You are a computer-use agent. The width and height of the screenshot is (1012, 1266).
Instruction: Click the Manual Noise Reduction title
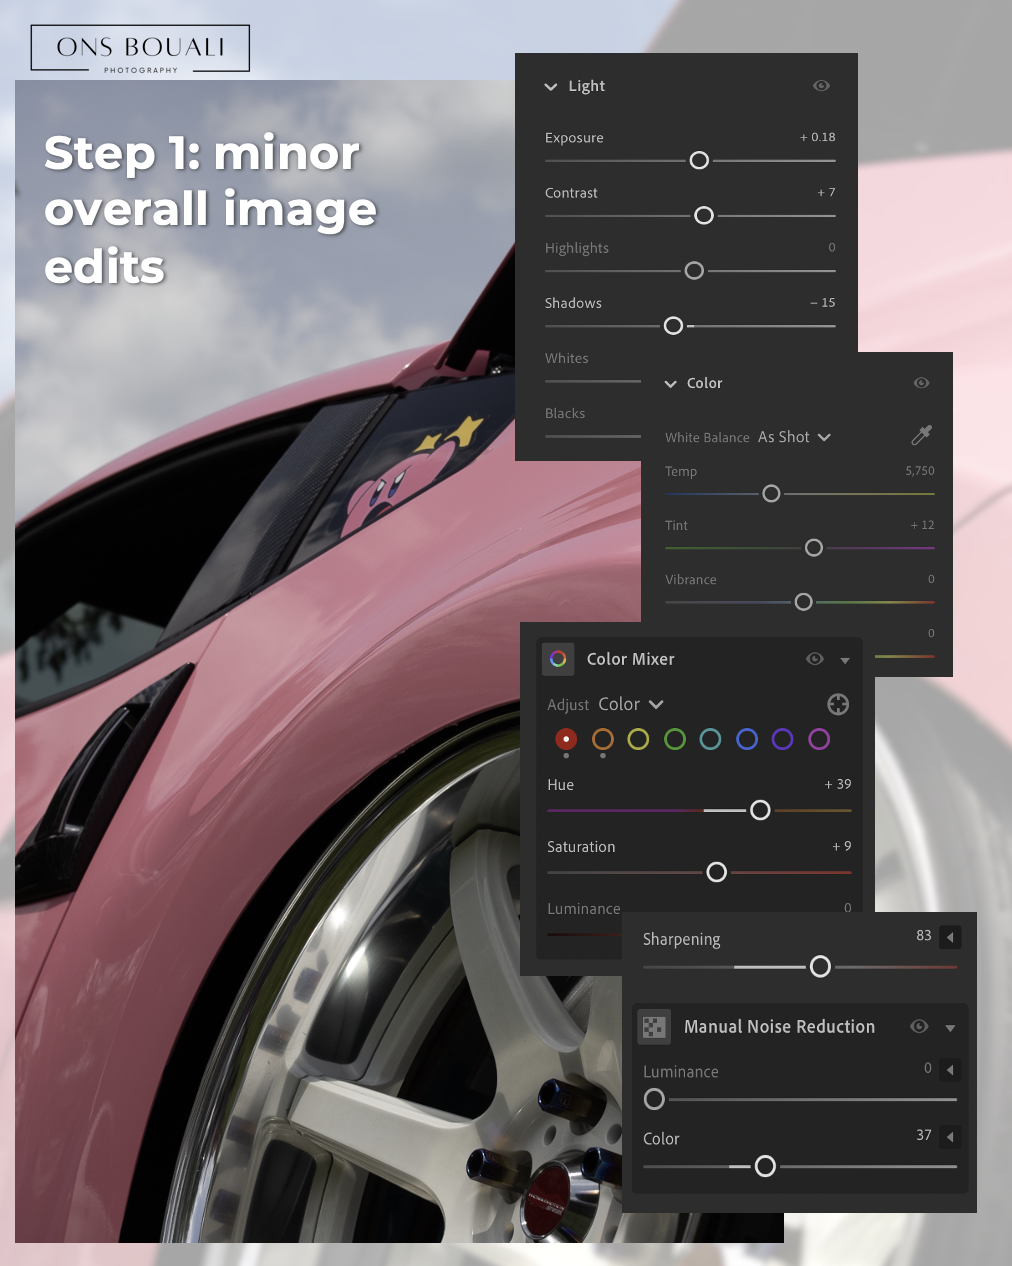tap(779, 1027)
